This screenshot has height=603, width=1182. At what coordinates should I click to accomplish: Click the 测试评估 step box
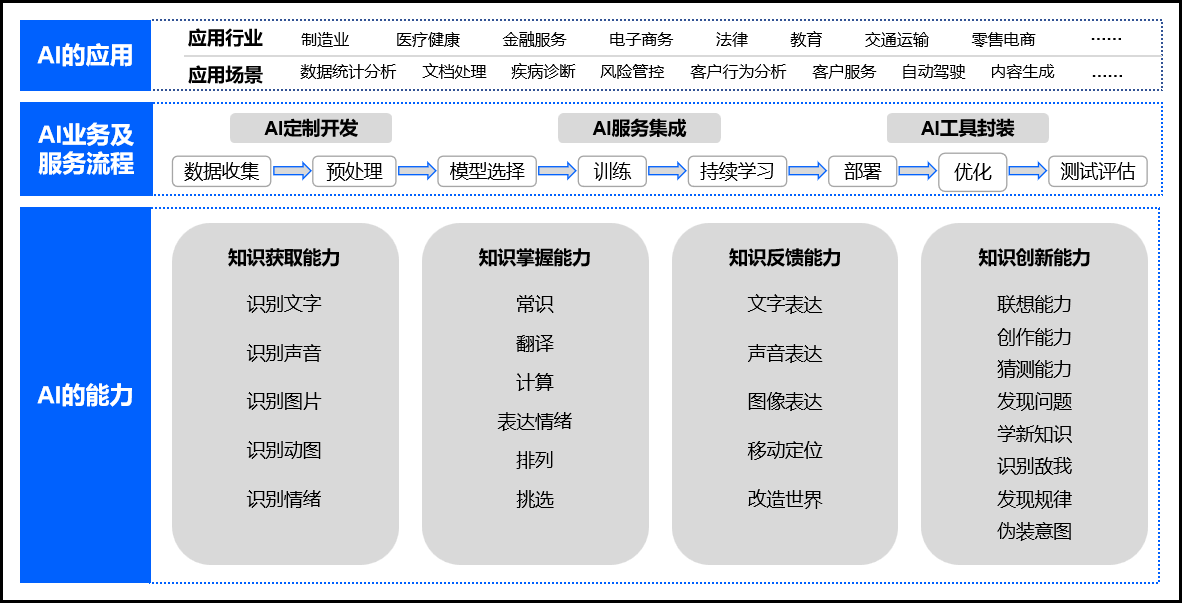tap(1097, 171)
